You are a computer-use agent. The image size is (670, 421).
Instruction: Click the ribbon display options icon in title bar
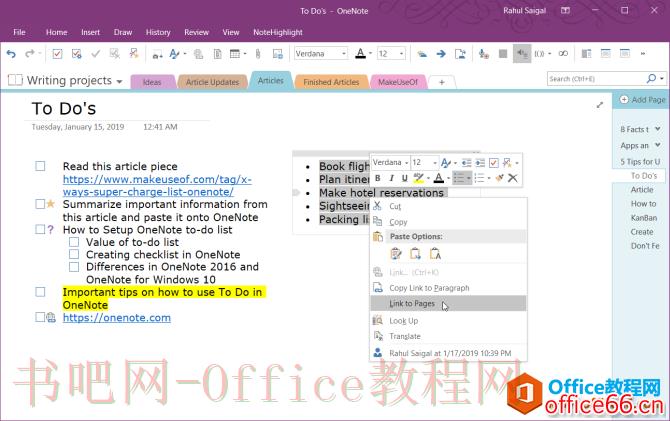(565, 11)
